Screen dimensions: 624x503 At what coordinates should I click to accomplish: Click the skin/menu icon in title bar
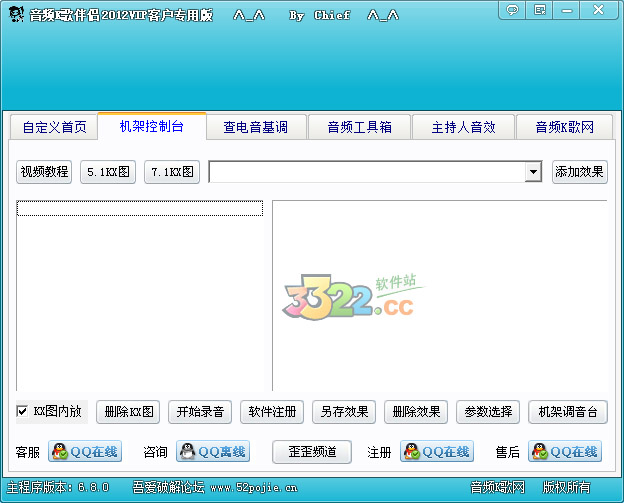coord(540,10)
